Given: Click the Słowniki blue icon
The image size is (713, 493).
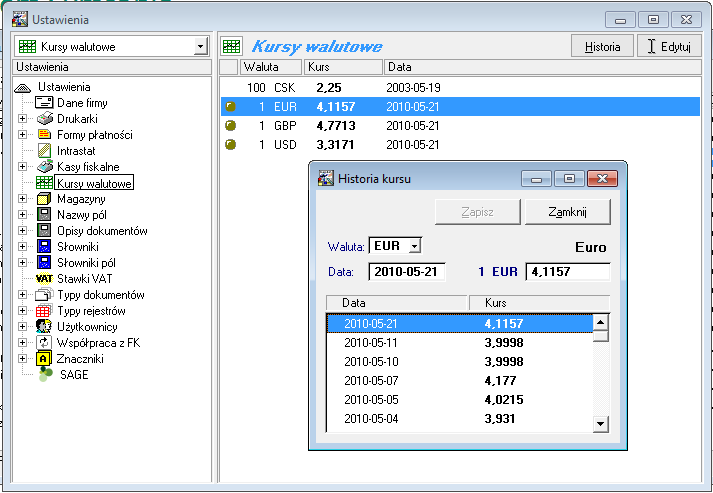Looking at the screenshot, I should (x=44, y=246).
